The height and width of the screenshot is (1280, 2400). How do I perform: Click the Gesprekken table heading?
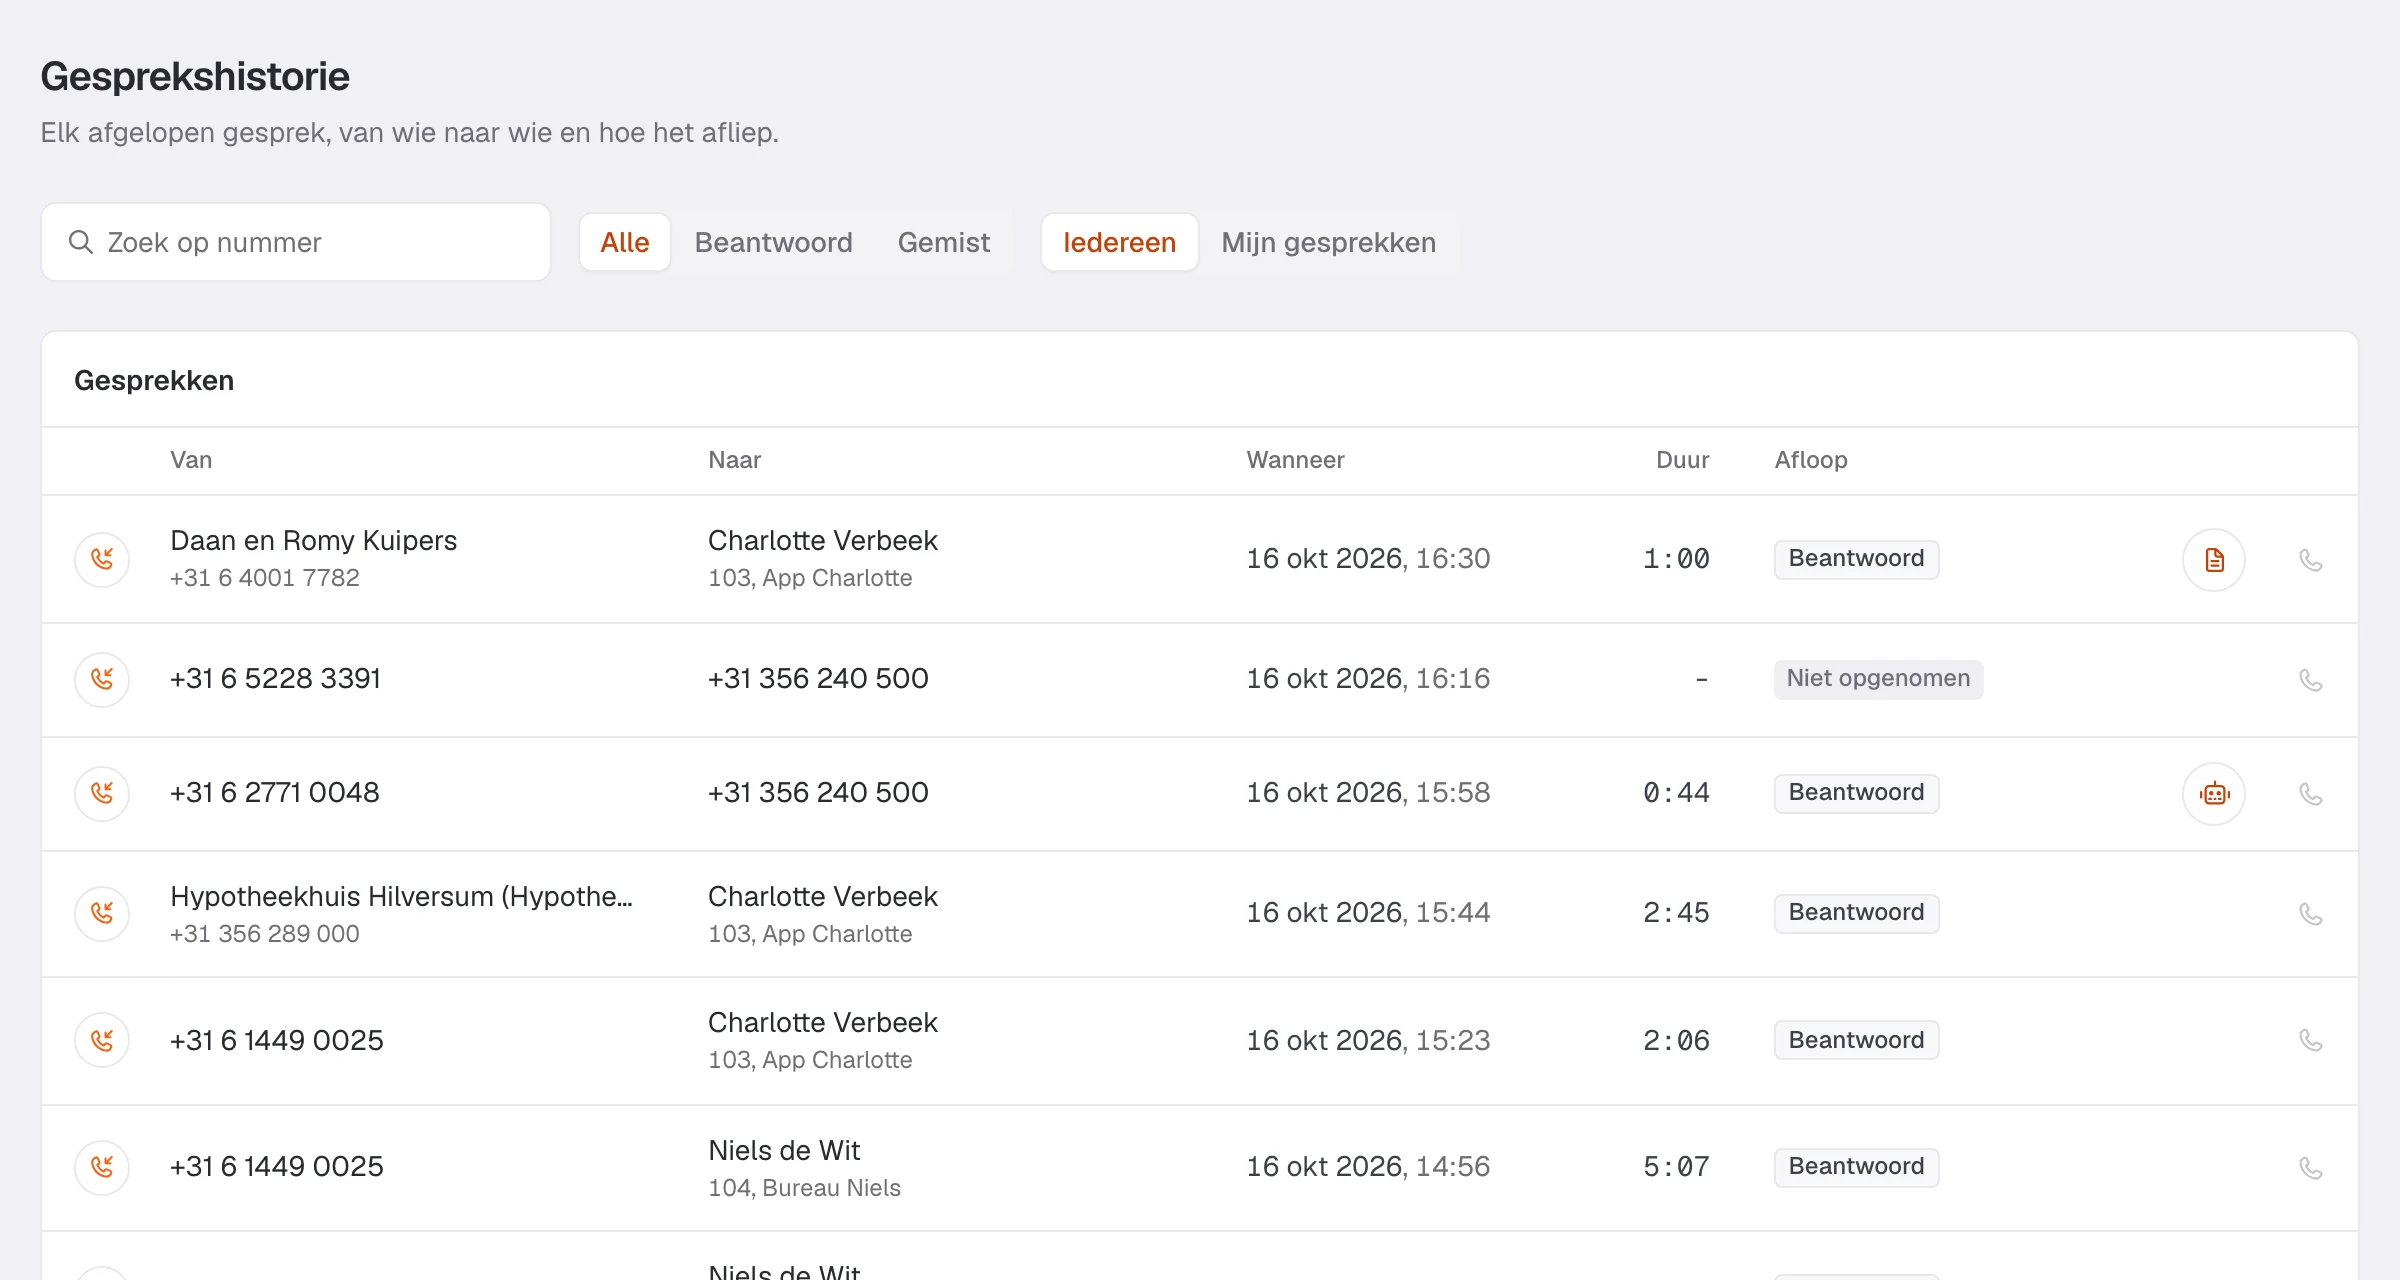(x=154, y=381)
